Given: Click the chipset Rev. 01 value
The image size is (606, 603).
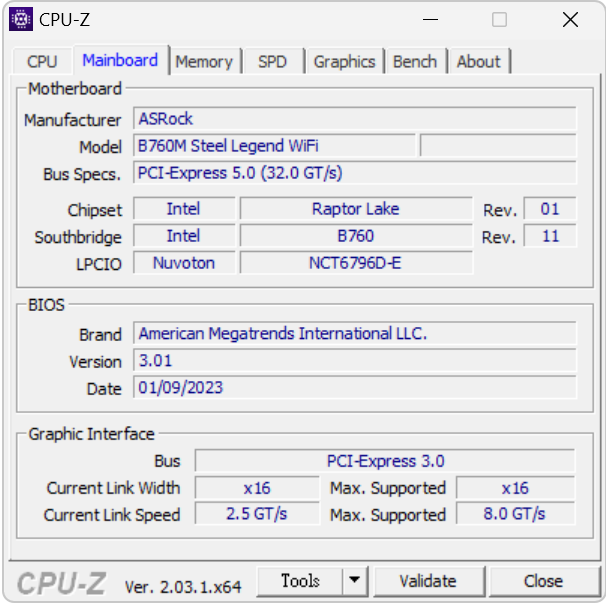Looking at the screenshot, I should (x=550, y=209).
